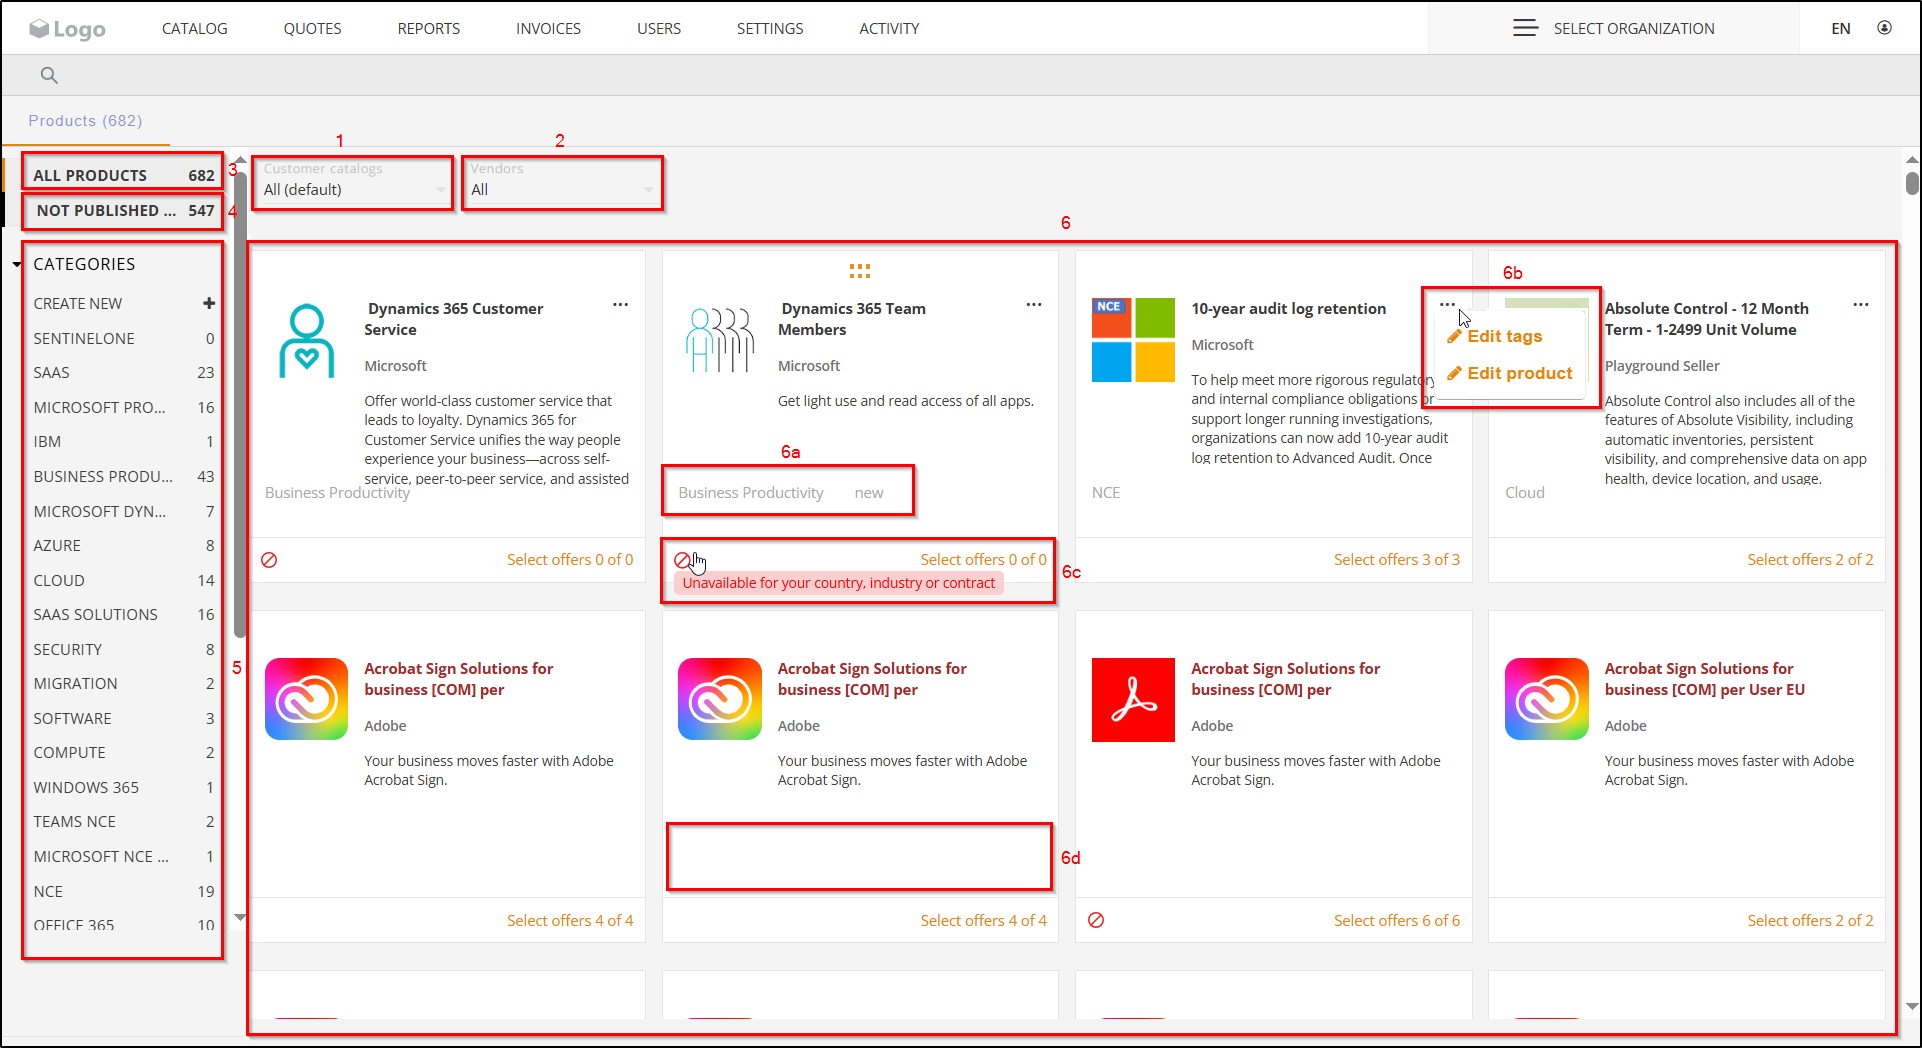This screenshot has width=1922, height=1048.
Task: Click the sidebar scroll down arrow
Action: point(240,917)
